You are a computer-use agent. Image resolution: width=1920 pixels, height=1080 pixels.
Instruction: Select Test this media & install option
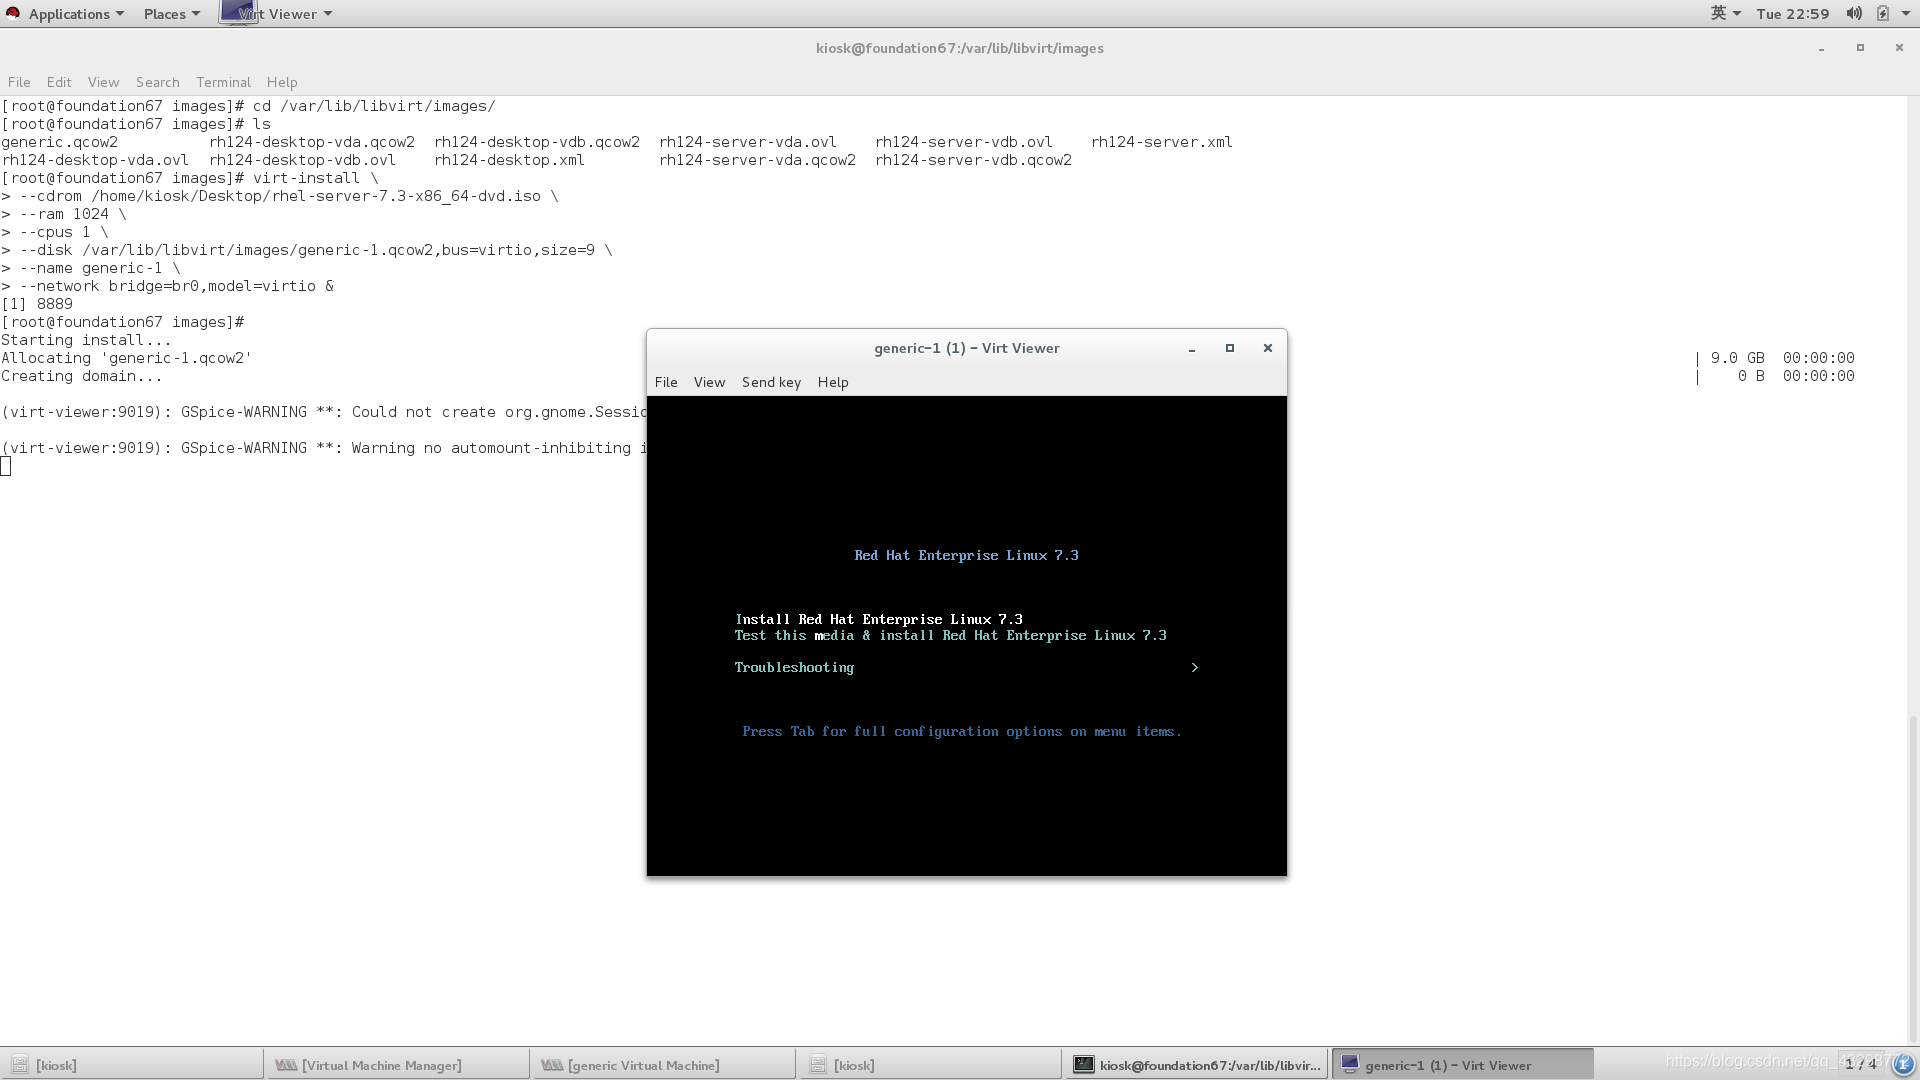(950, 636)
